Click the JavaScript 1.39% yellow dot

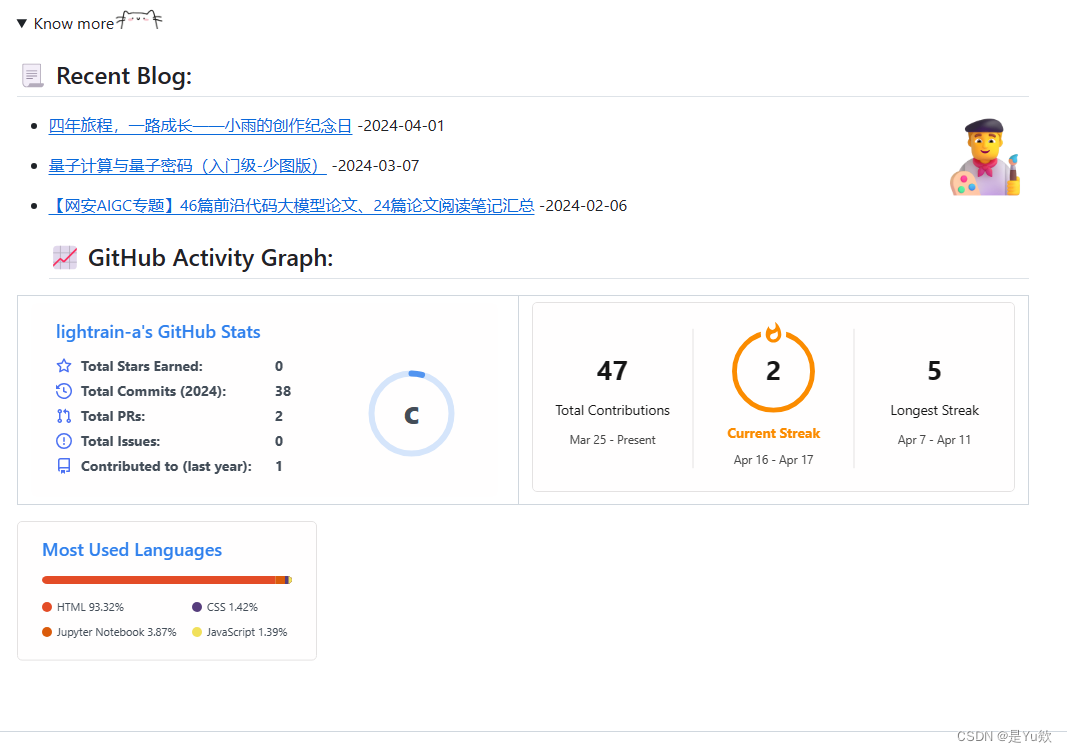click(x=197, y=632)
